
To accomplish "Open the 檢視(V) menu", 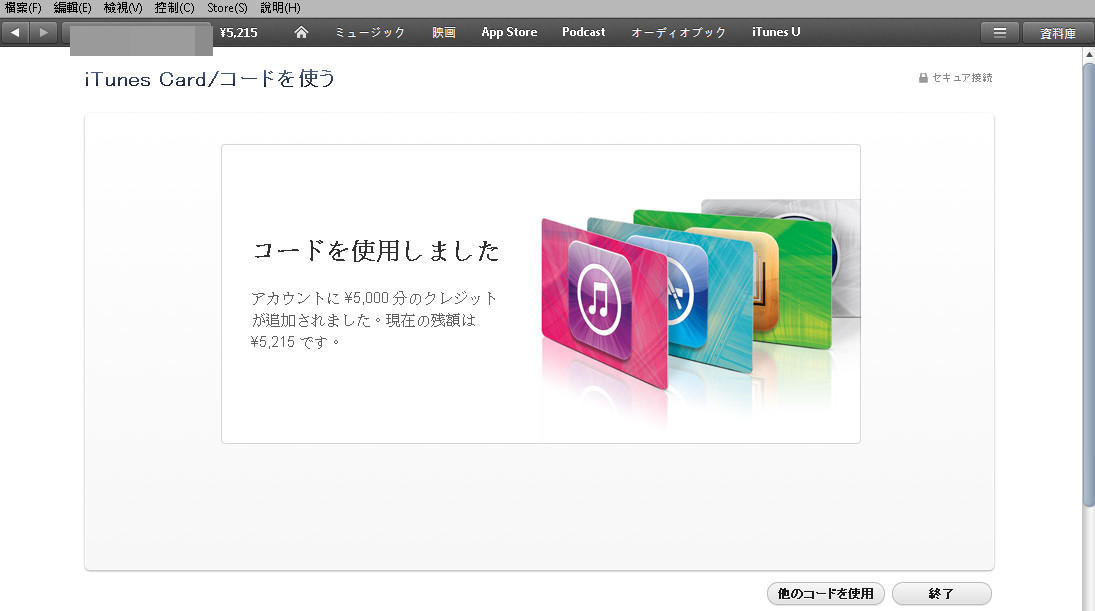I will click(123, 8).
